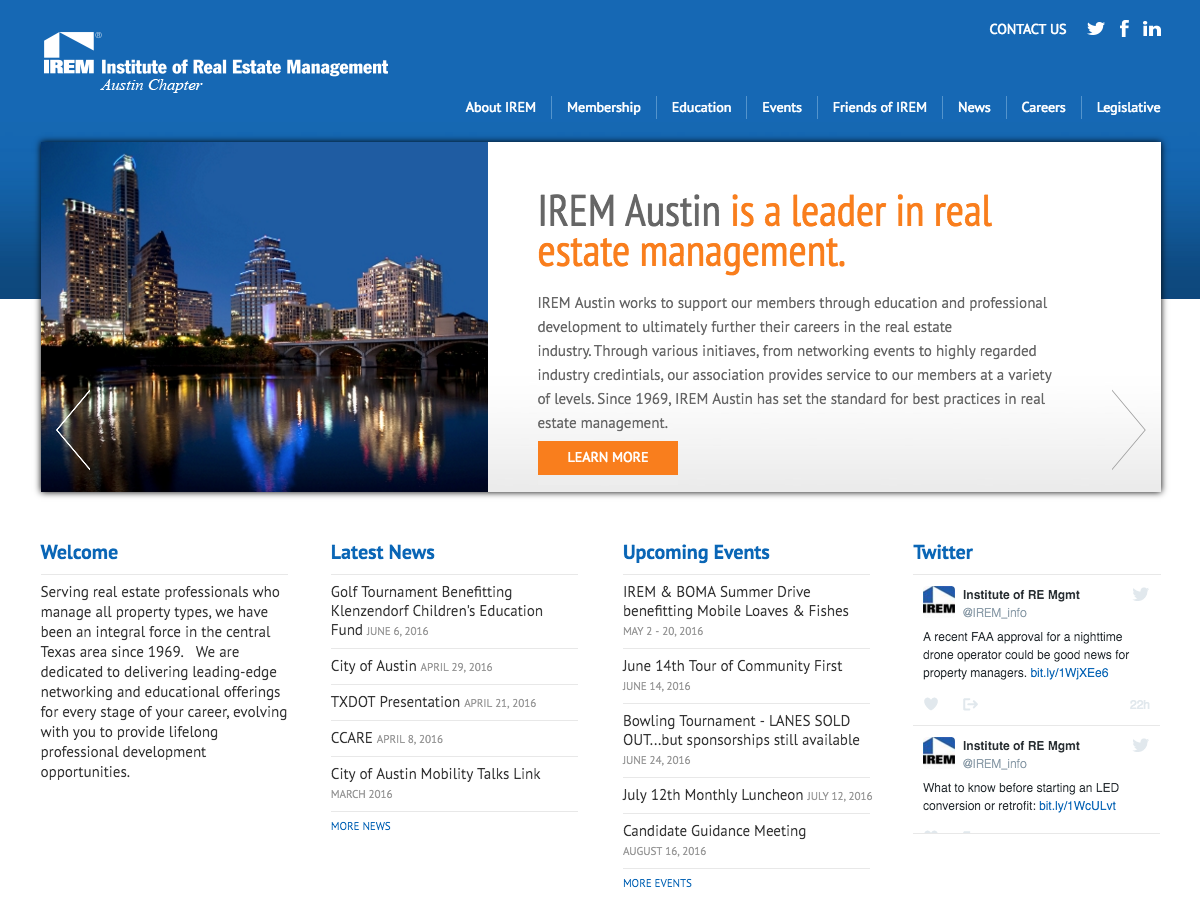Click @IREM_info handle on FAA drone tweet
1200x916 pixels.
tap(995, 613)
